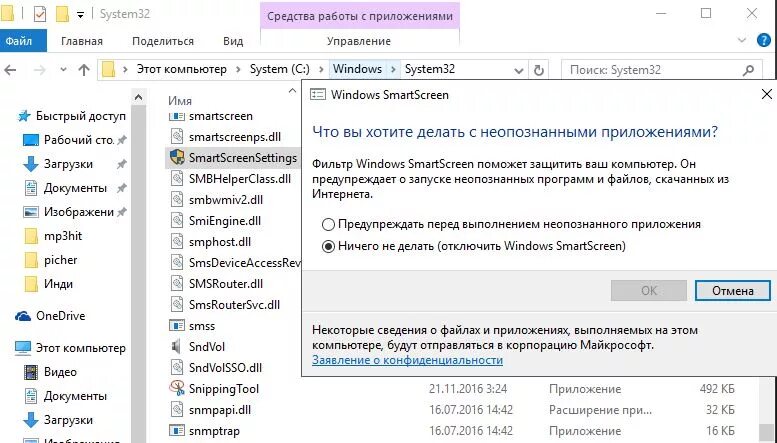Select the SndVol speaker icon
Image resolution: width=777 pixels, height=443 pixels.
pyautogui.click(x=177, y=347)
